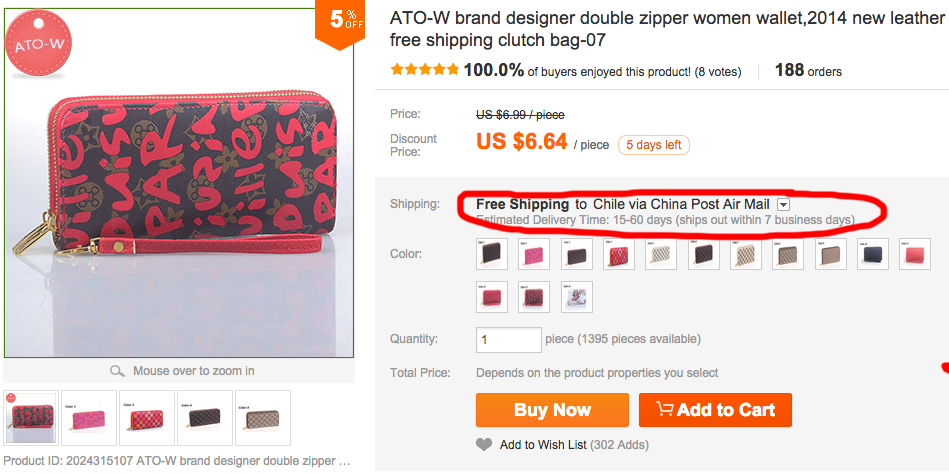949x474 pixels.
Task: Click the heart icon beside Add to Wish List
Action: [484, 445]
